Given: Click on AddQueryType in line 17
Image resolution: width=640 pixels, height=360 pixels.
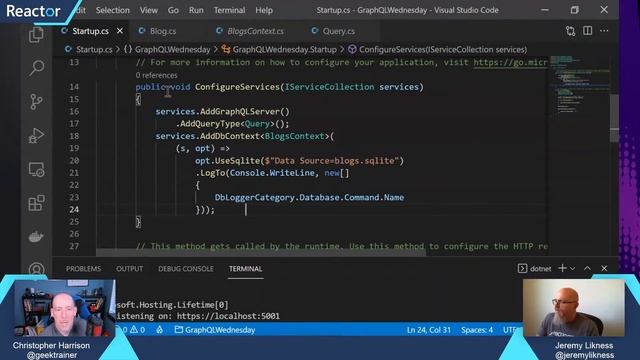Looking at the screenshot, I should coord(210,124).
